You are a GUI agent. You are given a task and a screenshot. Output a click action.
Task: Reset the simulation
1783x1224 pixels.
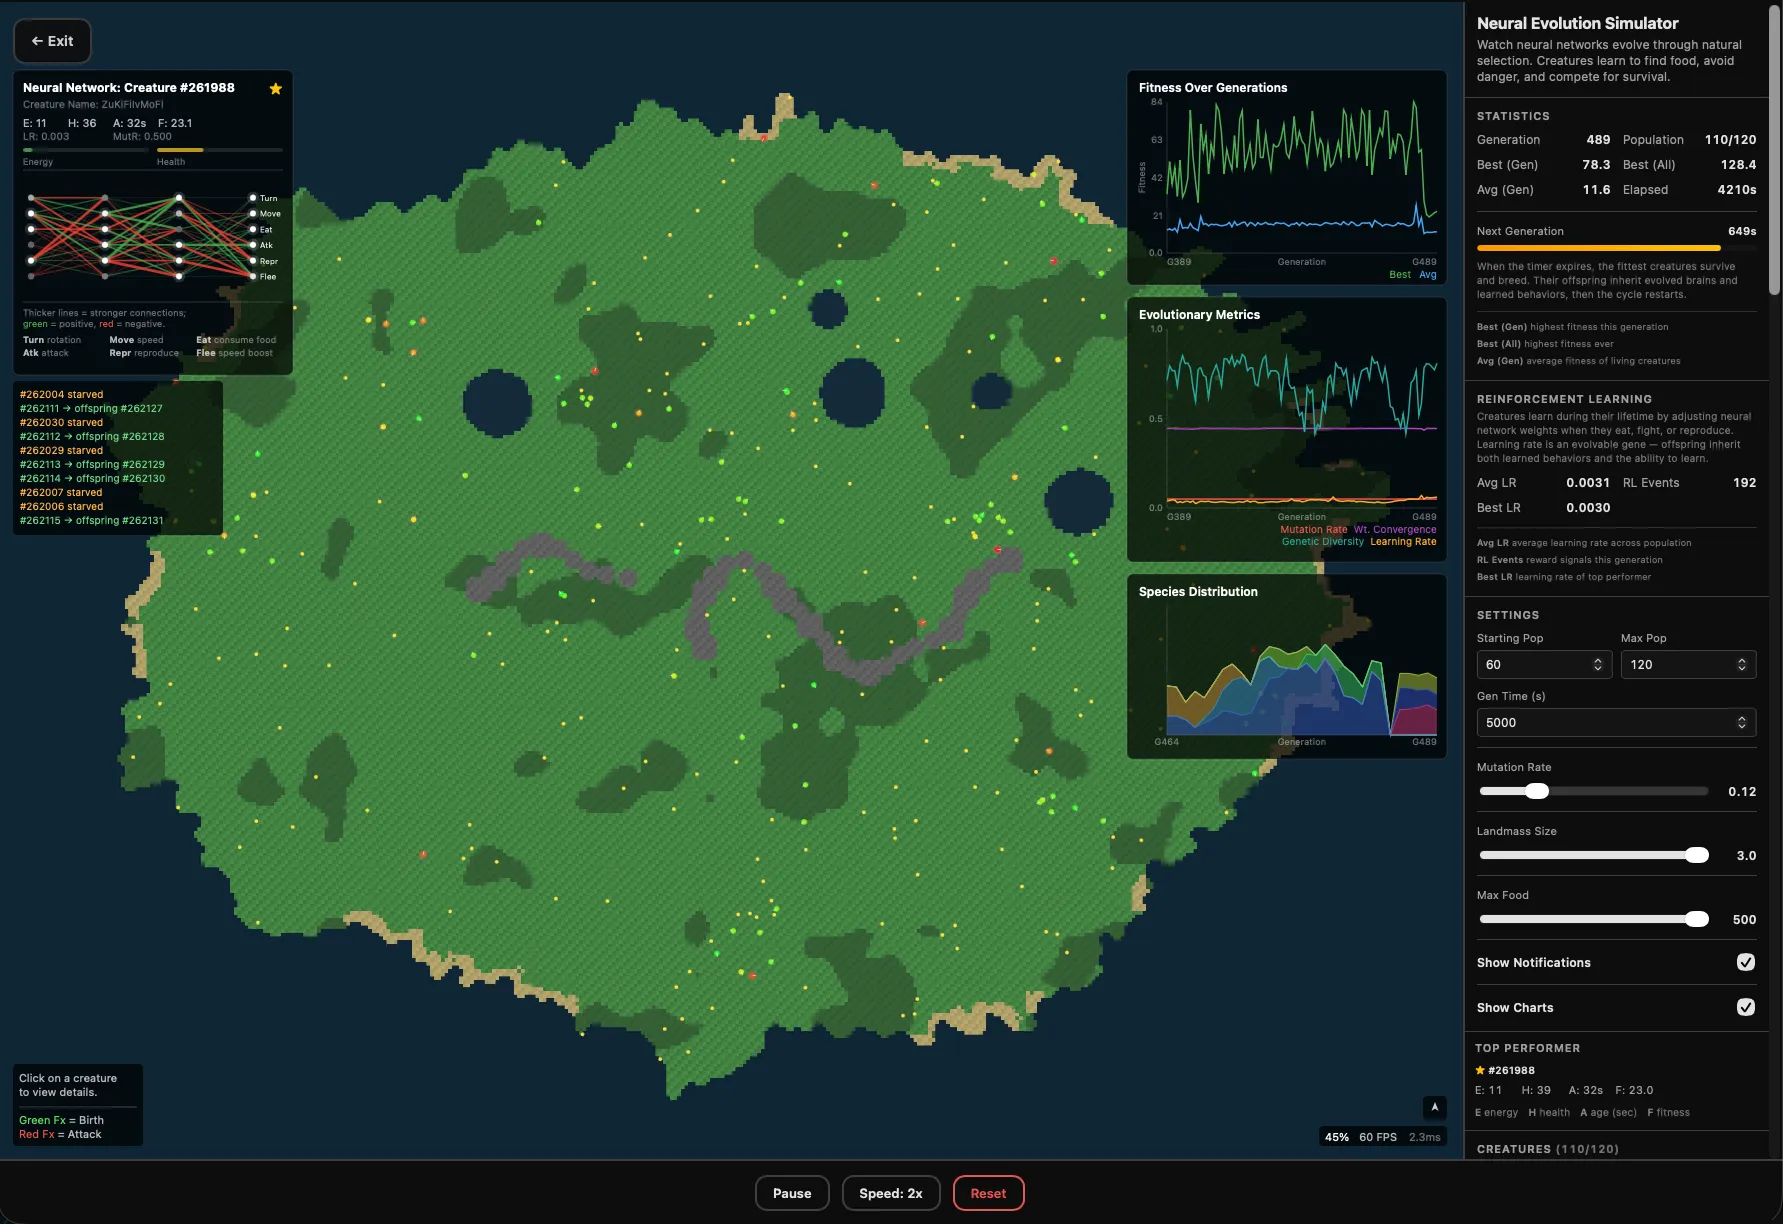(x=988, y=1193)
